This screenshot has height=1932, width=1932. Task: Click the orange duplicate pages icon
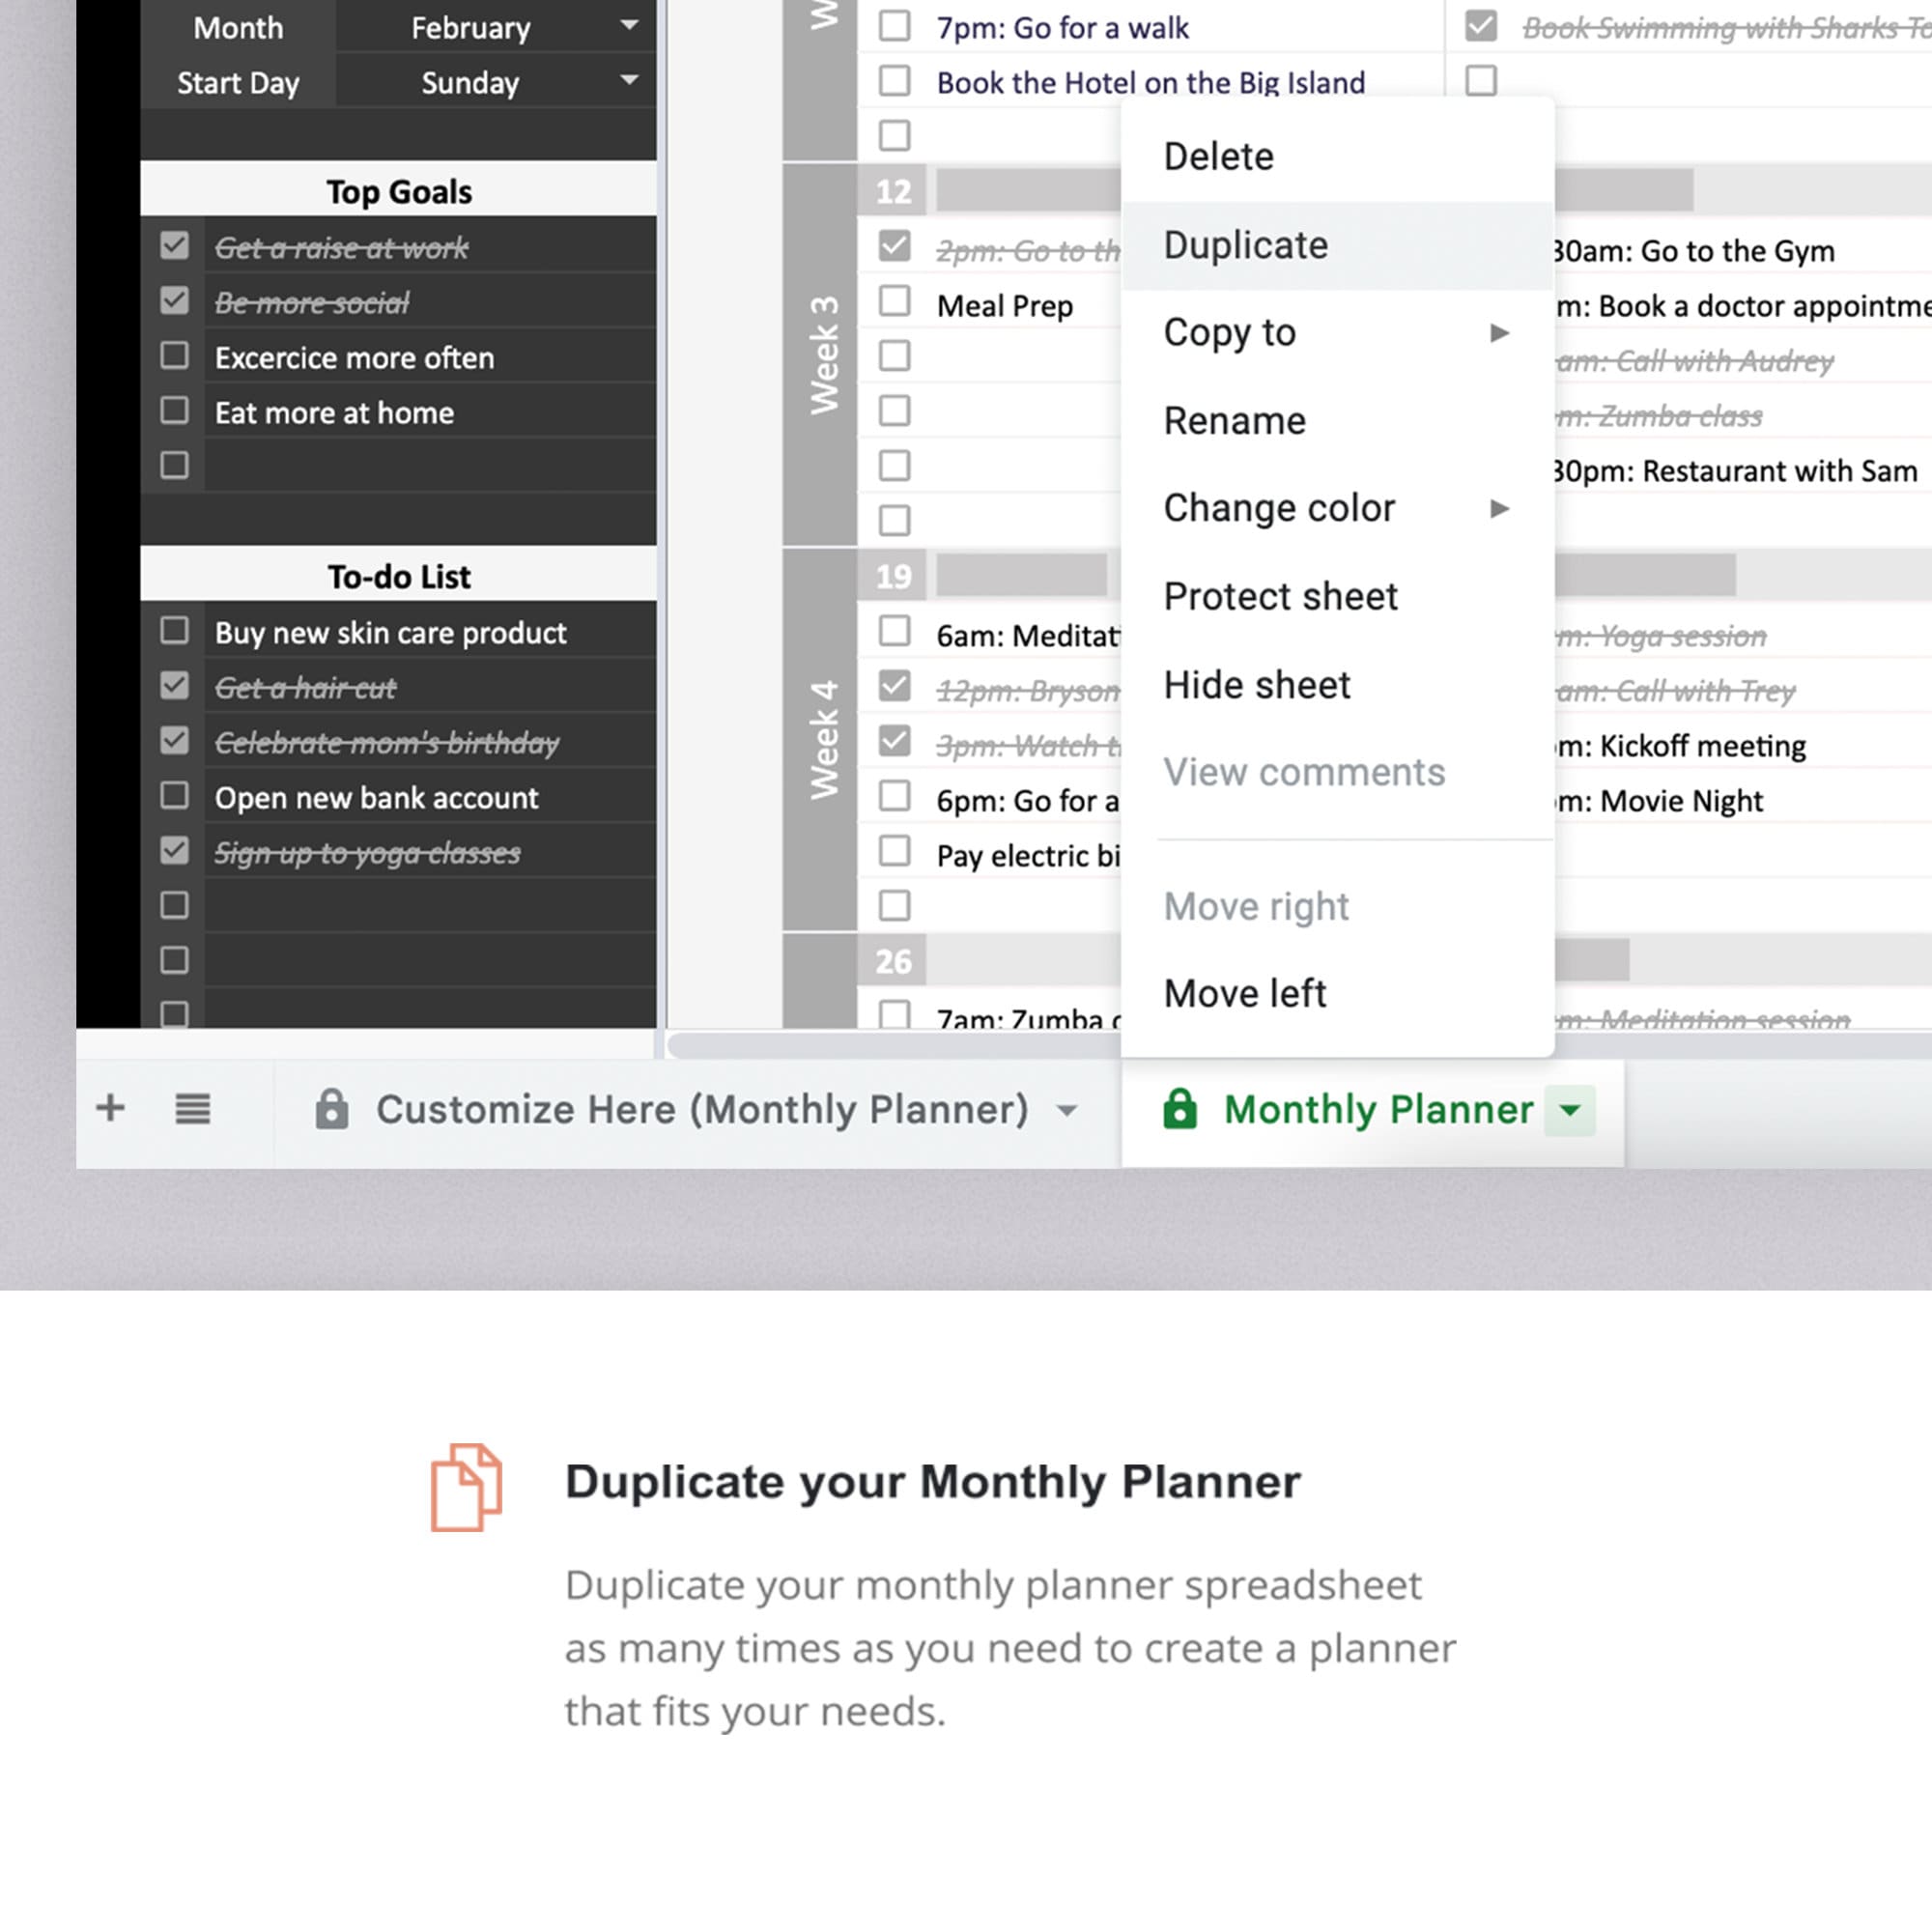coord(464,1486)
